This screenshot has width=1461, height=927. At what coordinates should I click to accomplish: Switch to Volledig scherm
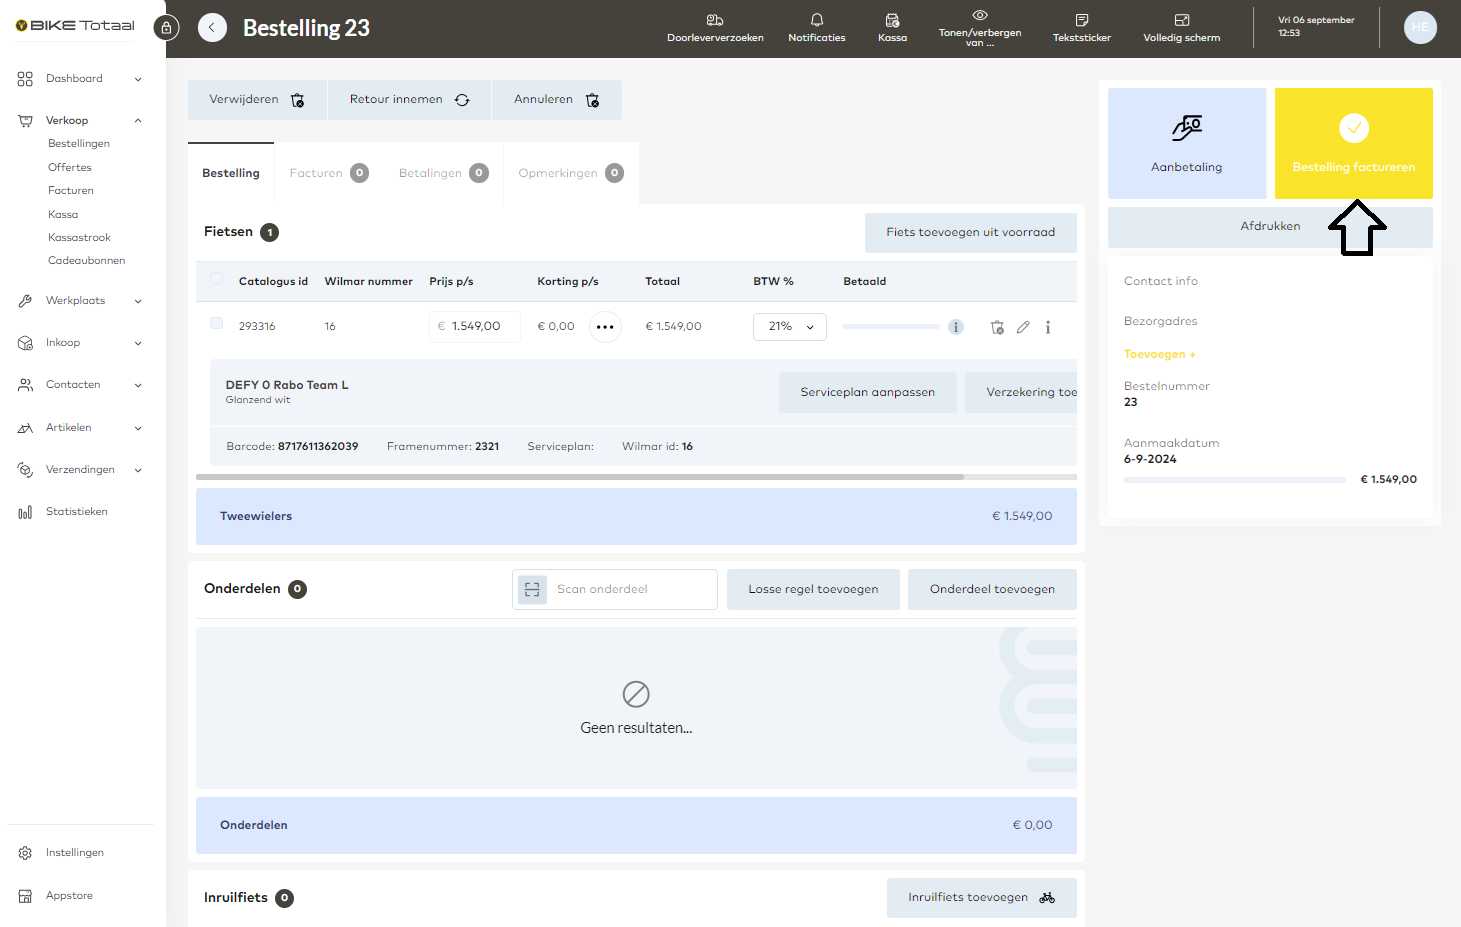1181,21
